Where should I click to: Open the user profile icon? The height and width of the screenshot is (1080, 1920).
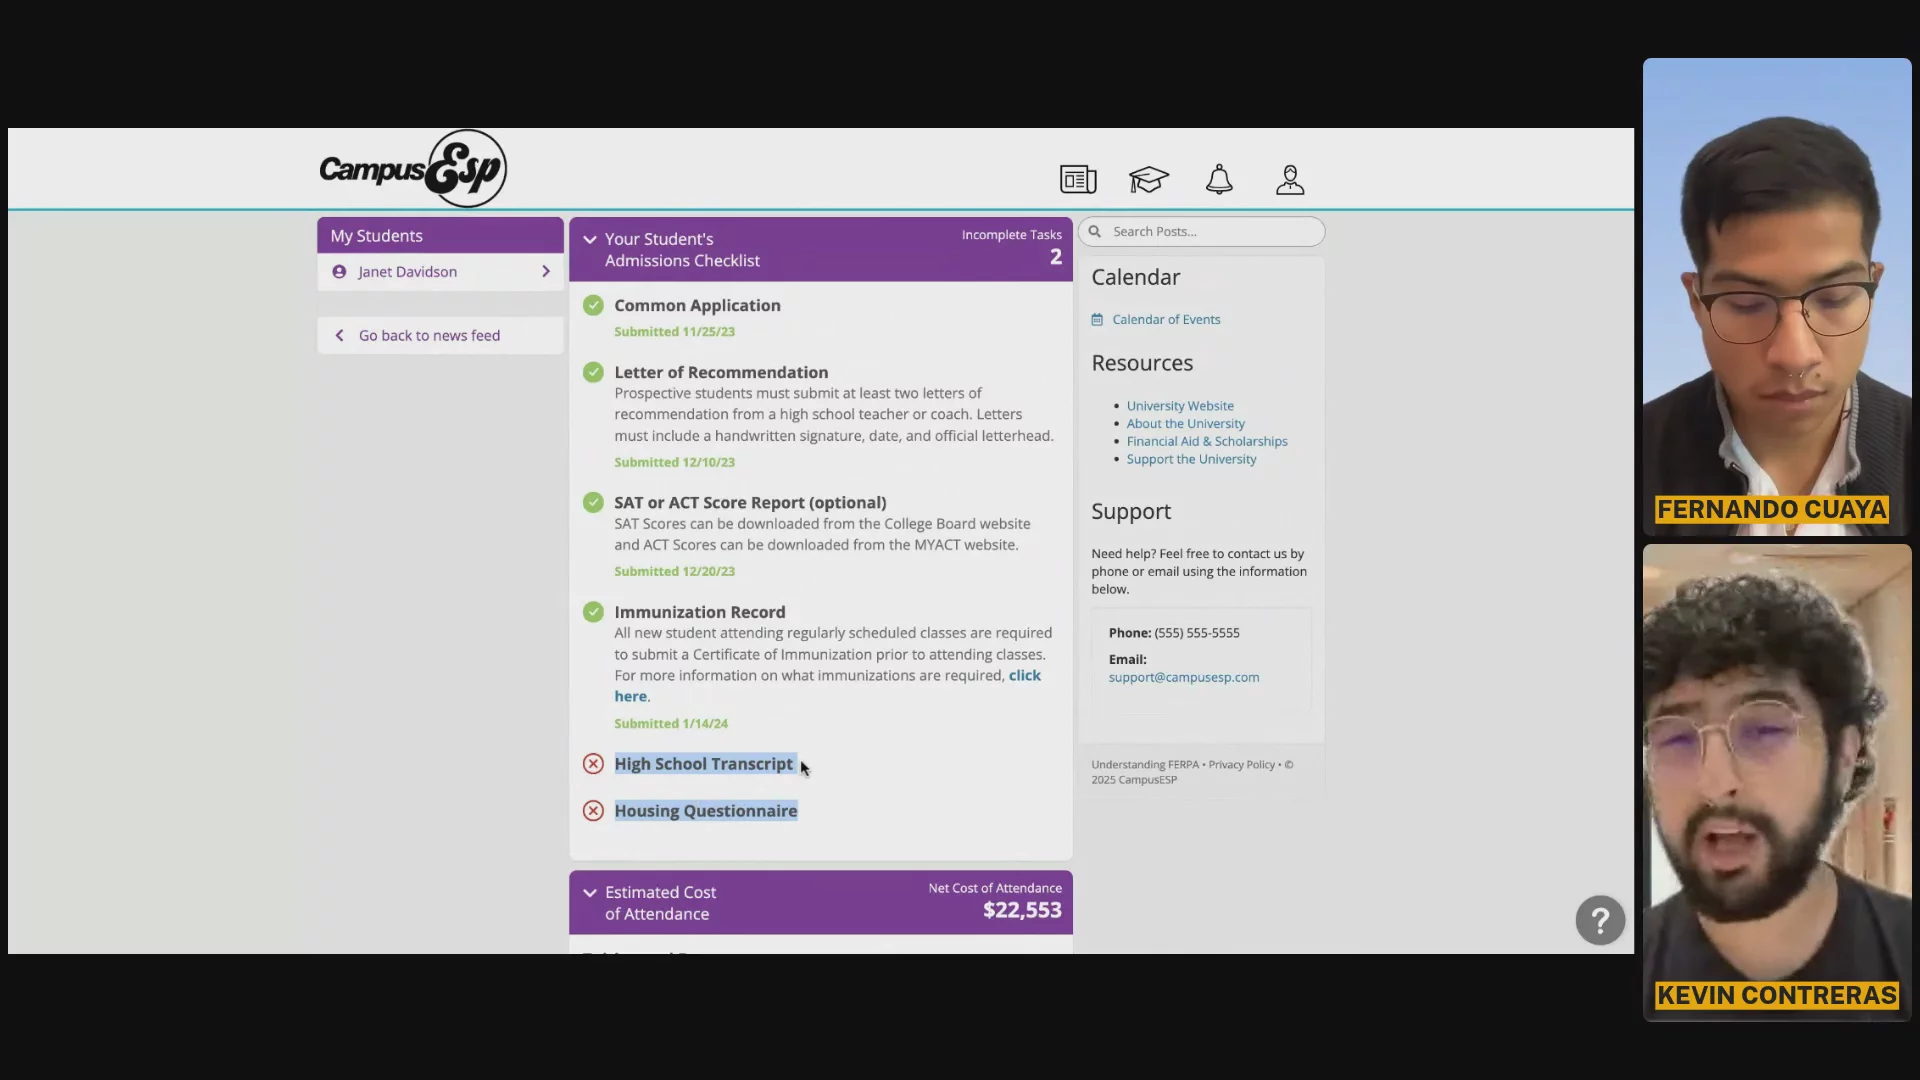click(1290, 180)
